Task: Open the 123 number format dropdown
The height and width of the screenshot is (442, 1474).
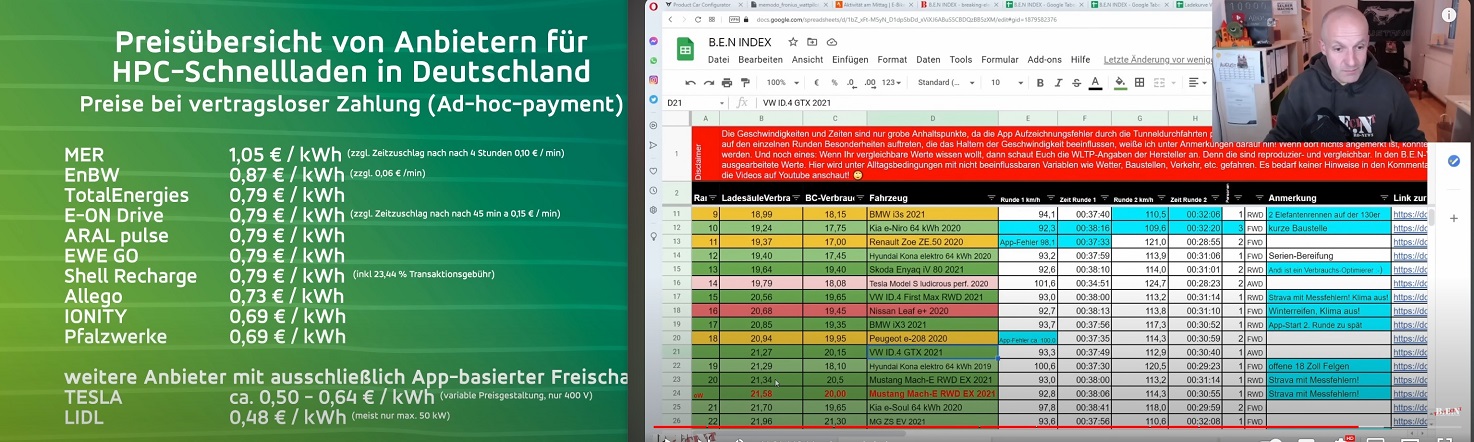Action: point(891,83)
